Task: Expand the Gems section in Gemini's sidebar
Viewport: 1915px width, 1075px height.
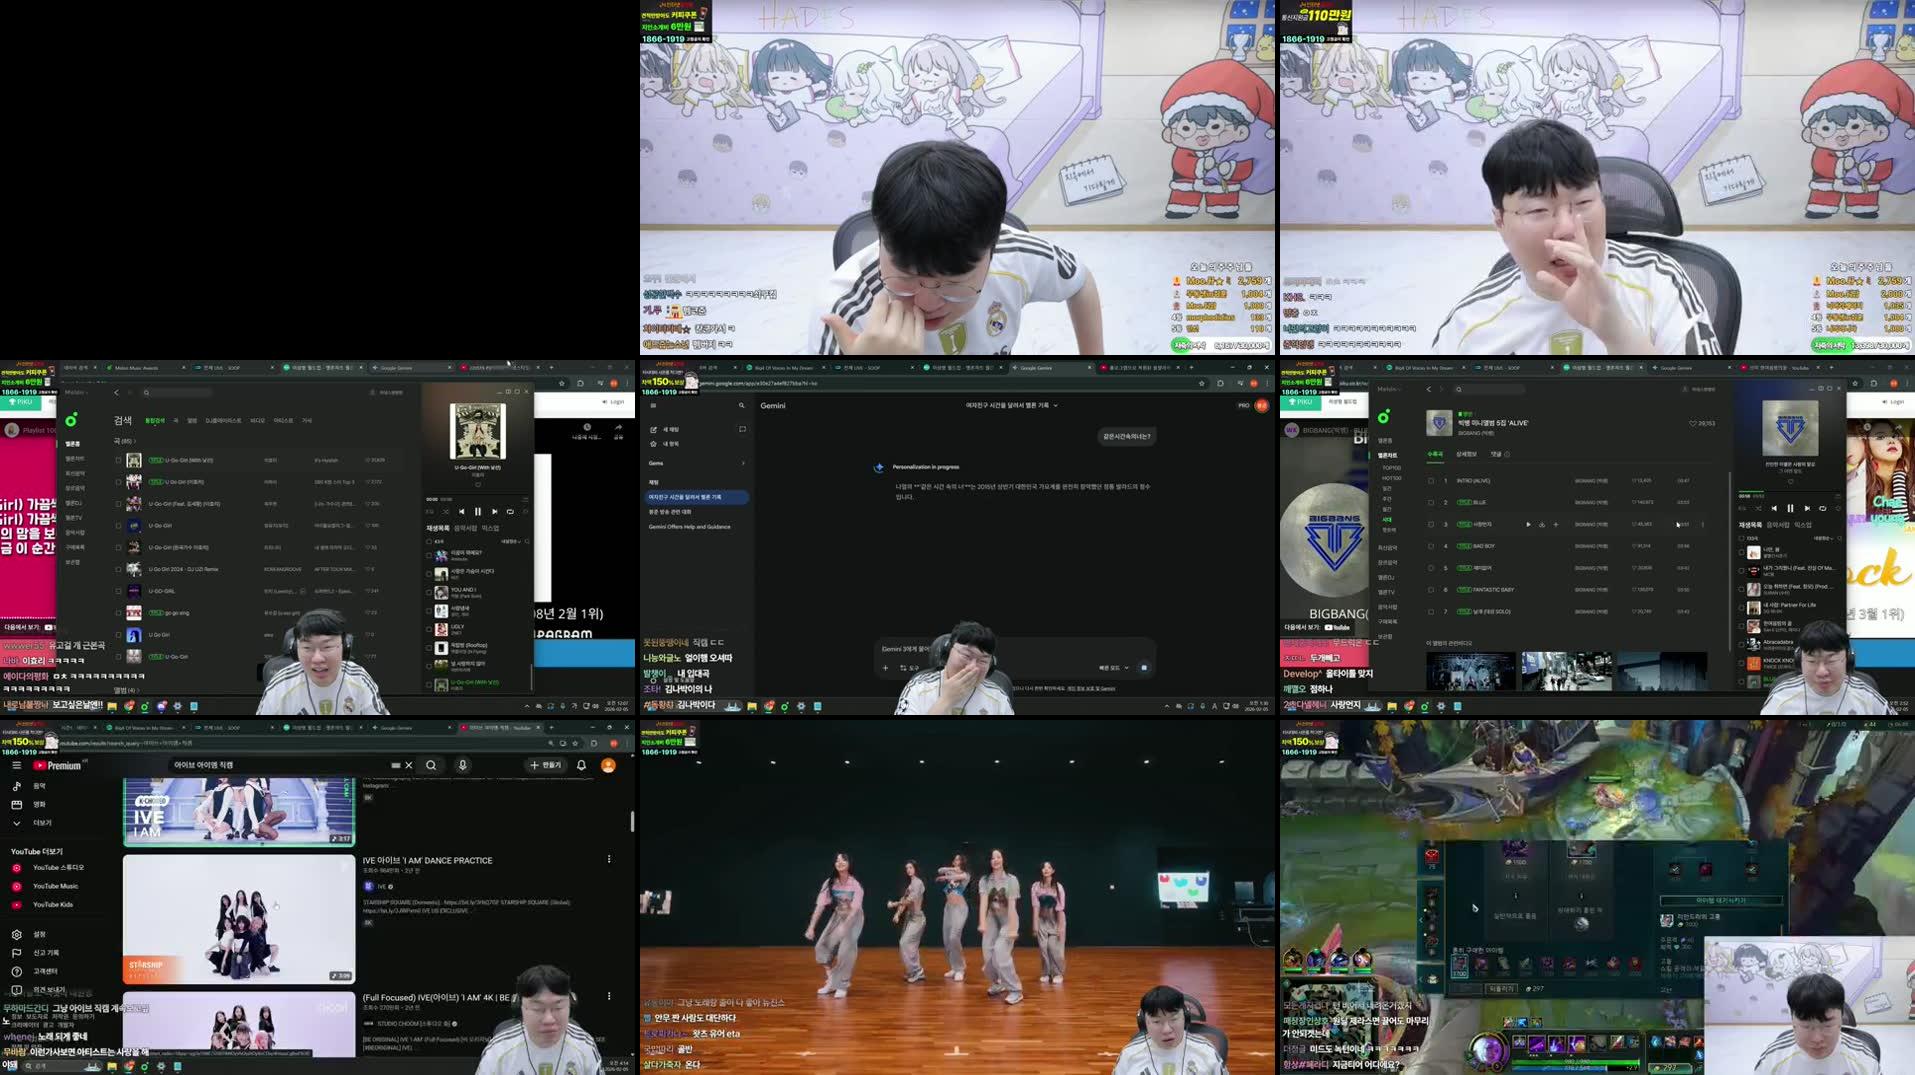Action: (743, 463)
